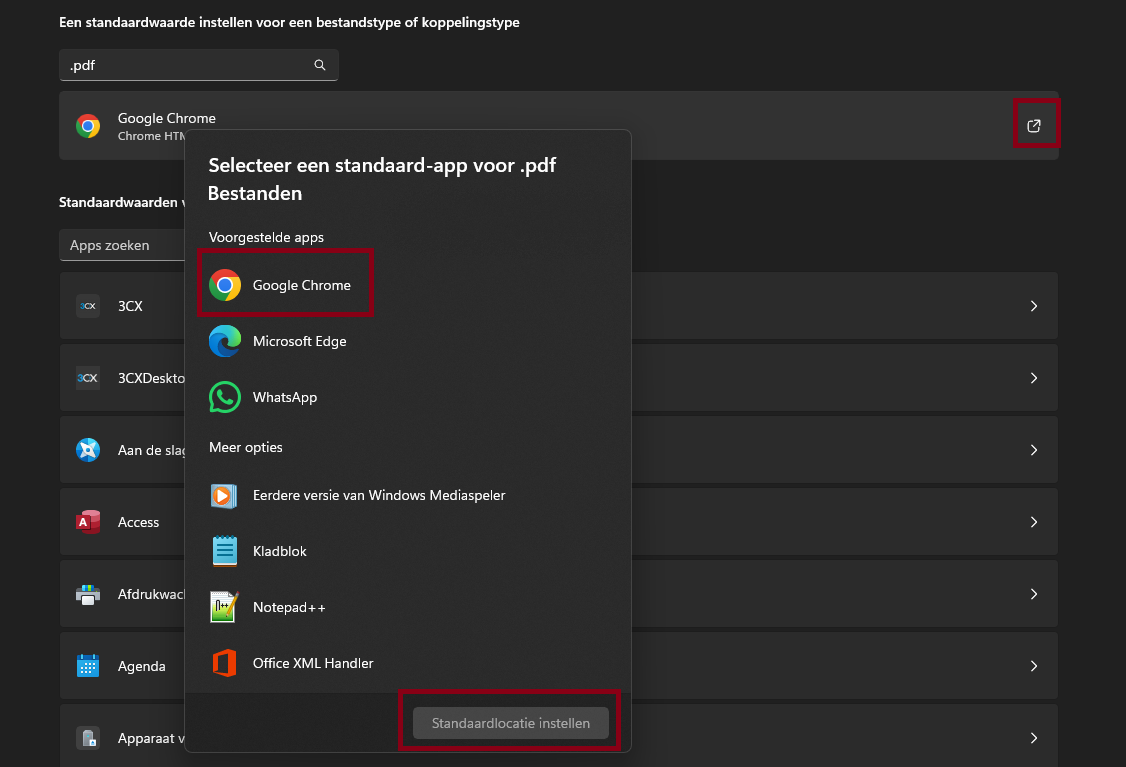
Task: Expand the Agenda row chevron
Action: 1034,666
